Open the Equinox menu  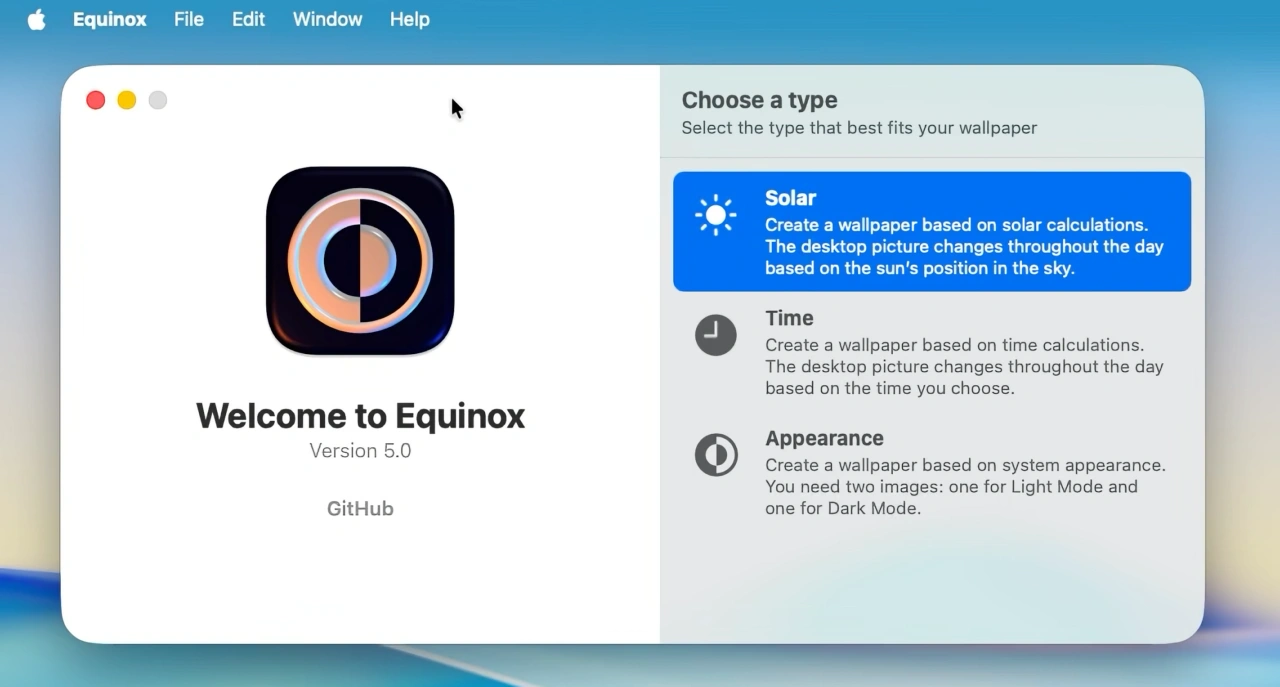pos(109,19)
